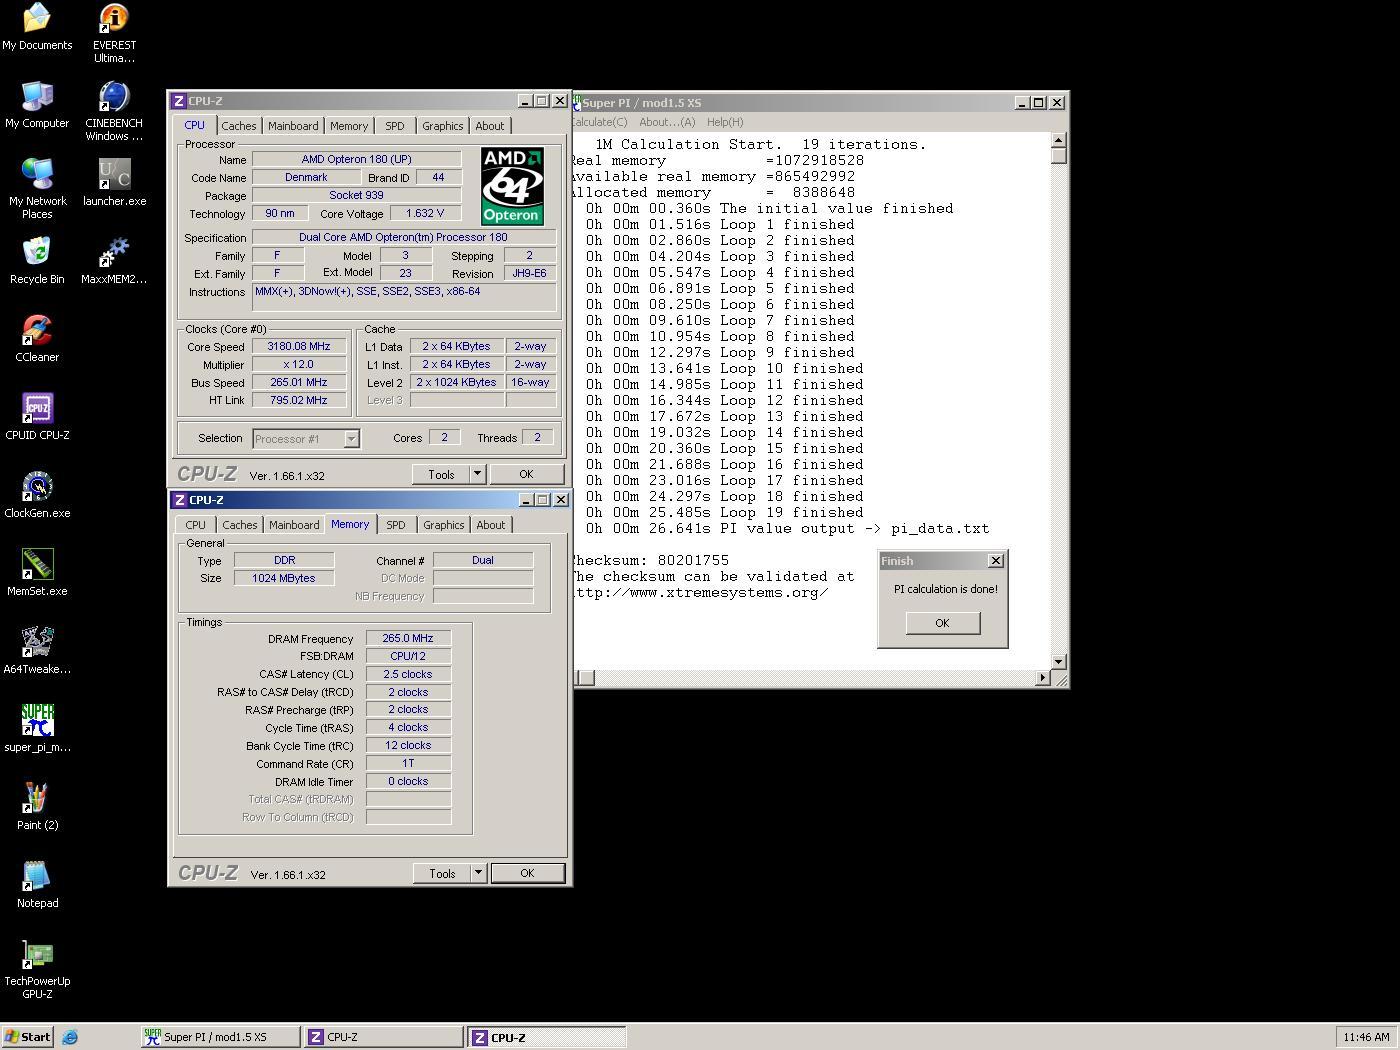1400x1050 pixels.
Task: Click the Tools button in upper CPU-Z window
Action: point(441,474)
